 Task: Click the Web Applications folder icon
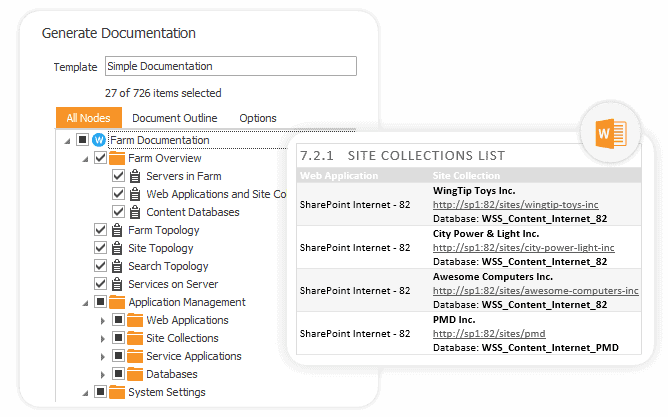tap(135, 320)
